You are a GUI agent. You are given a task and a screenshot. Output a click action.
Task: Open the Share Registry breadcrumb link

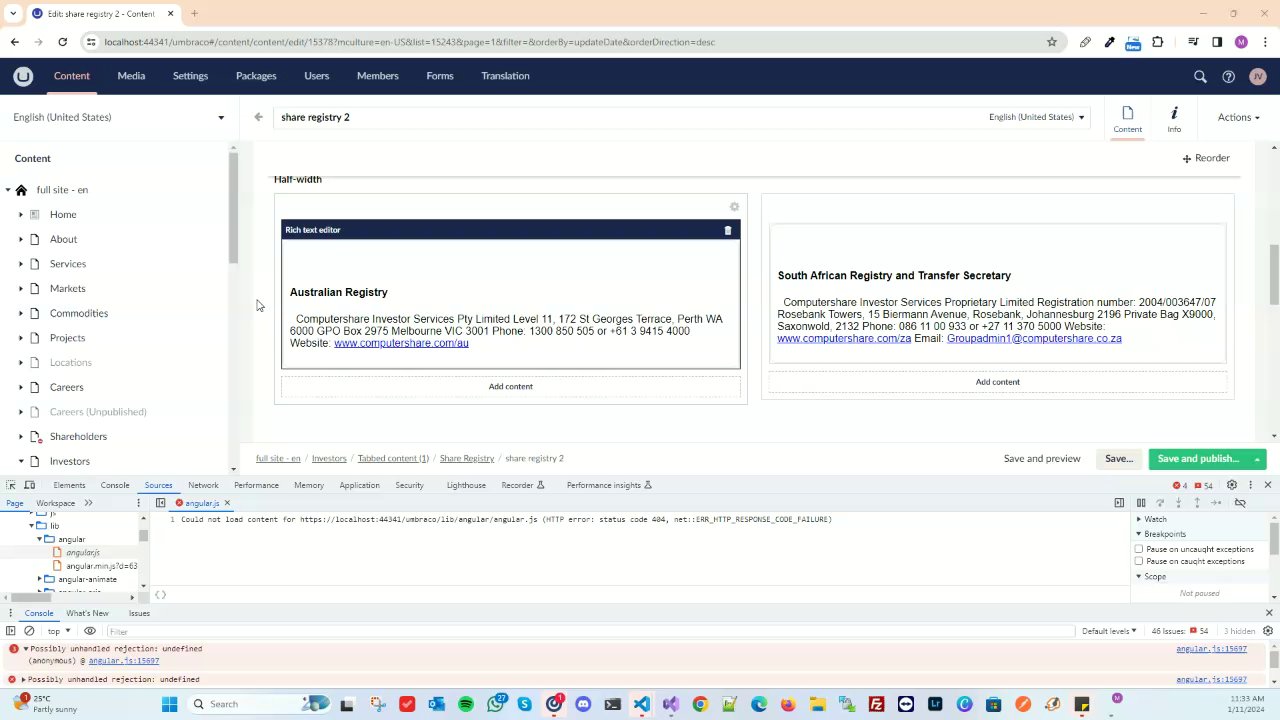click(x=467, y=458)
